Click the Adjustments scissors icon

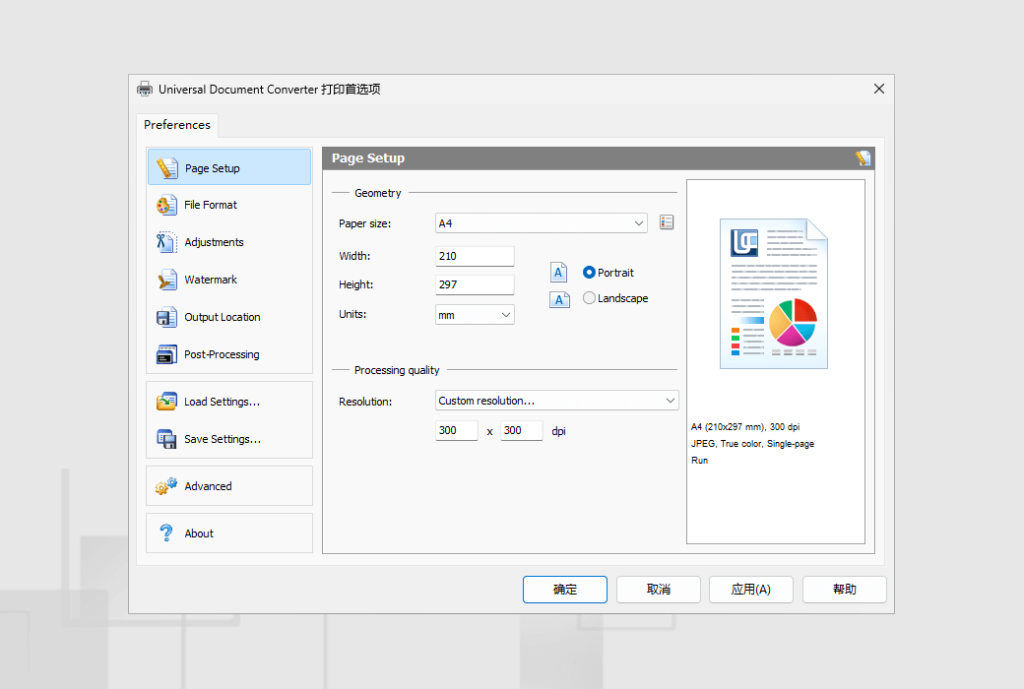(x=167, y=242)
